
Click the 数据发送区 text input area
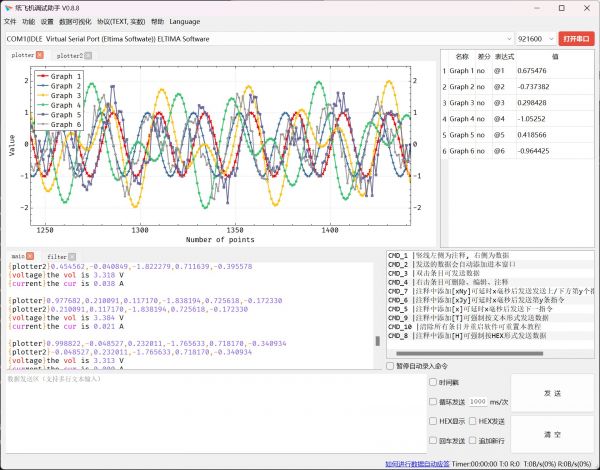pos(216,413)
